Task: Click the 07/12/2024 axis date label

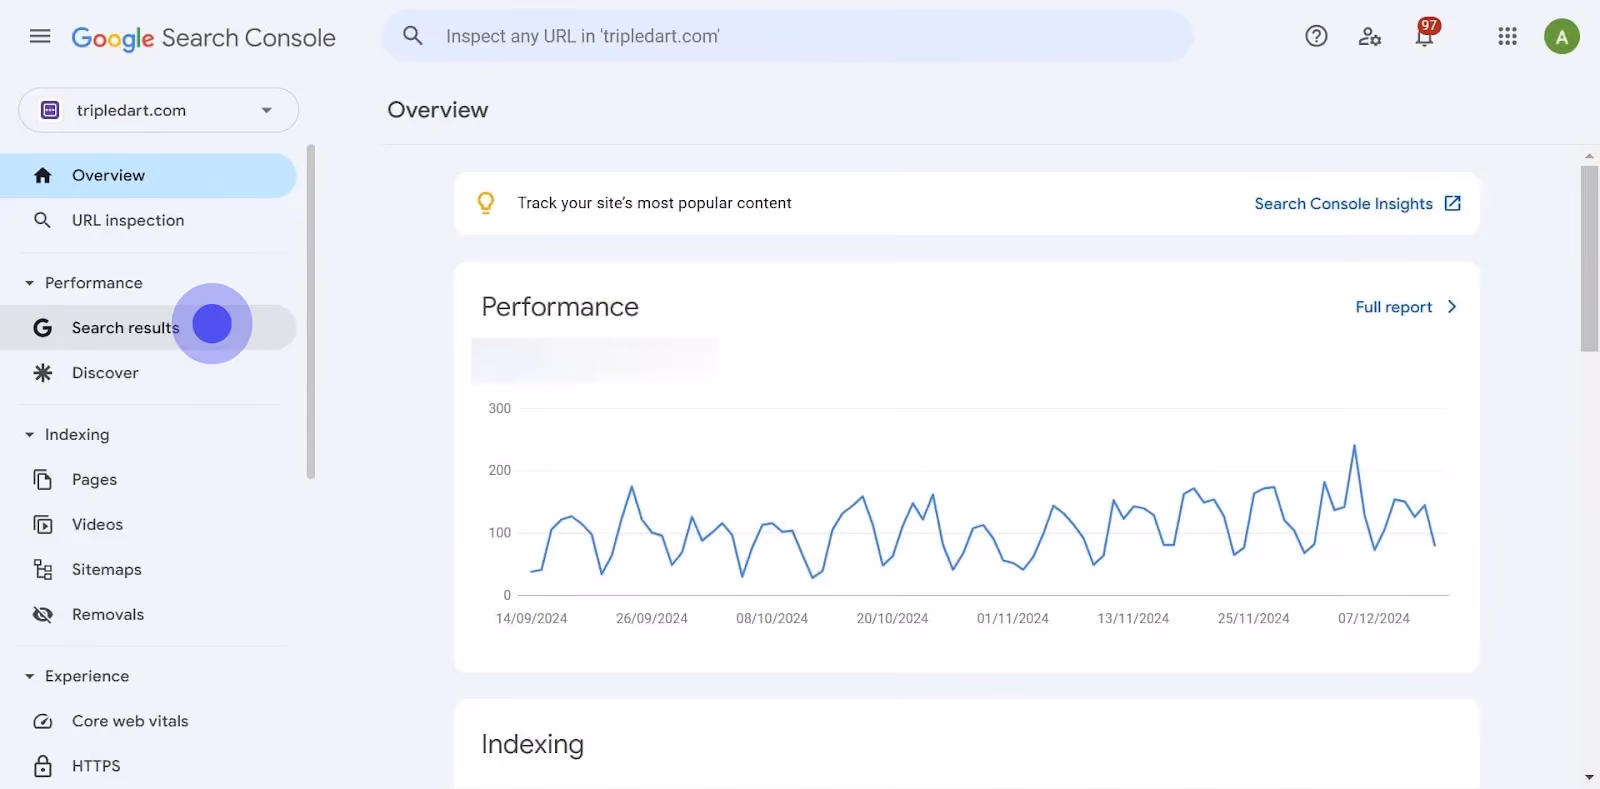Action: click(x=1374, y=619)
